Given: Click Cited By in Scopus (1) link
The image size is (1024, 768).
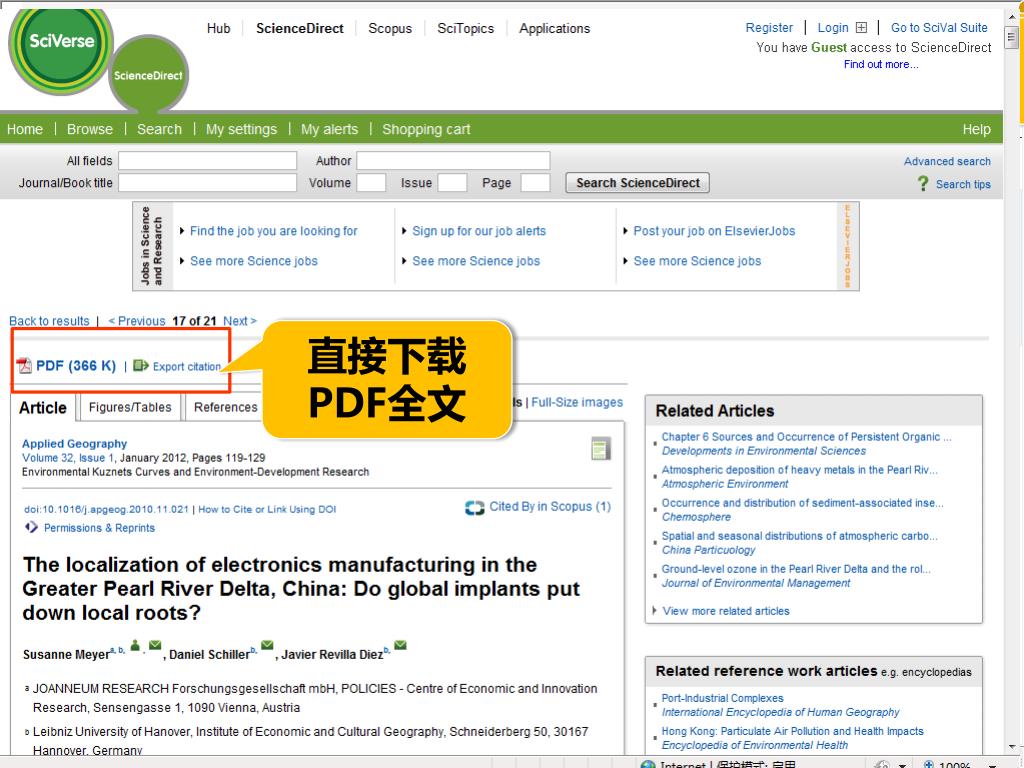Looking at the screenshot, I should [x=550, y=507].
